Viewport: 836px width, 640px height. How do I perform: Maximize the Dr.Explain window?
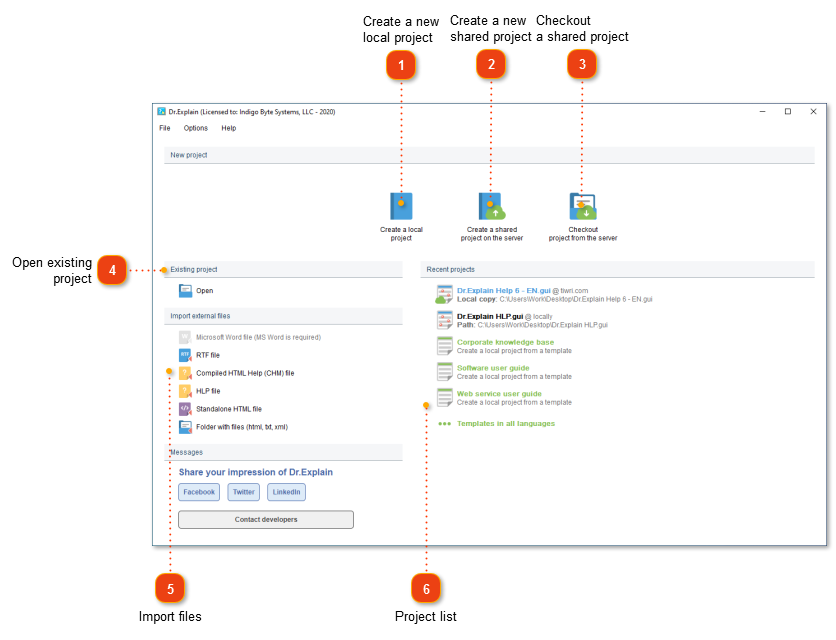tap(787, 111)
